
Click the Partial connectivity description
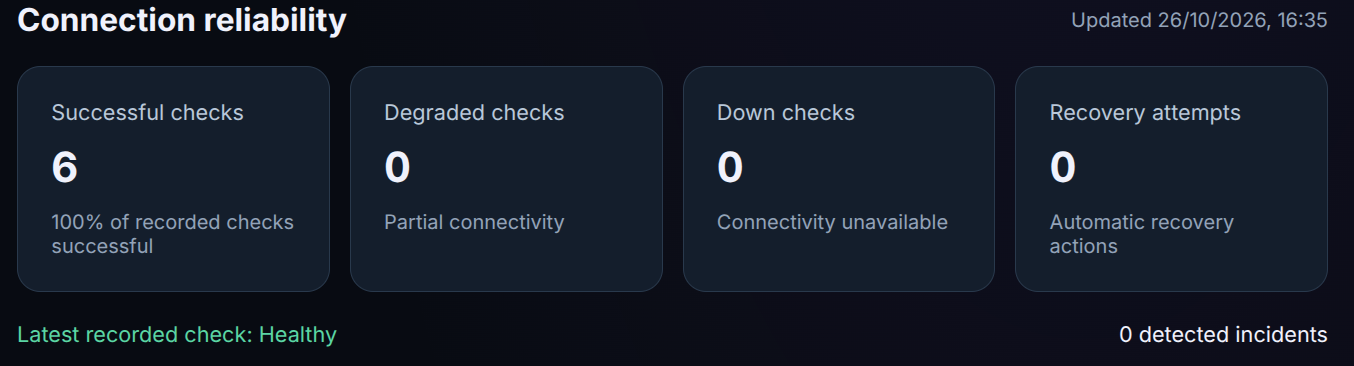tap(474, 222)
